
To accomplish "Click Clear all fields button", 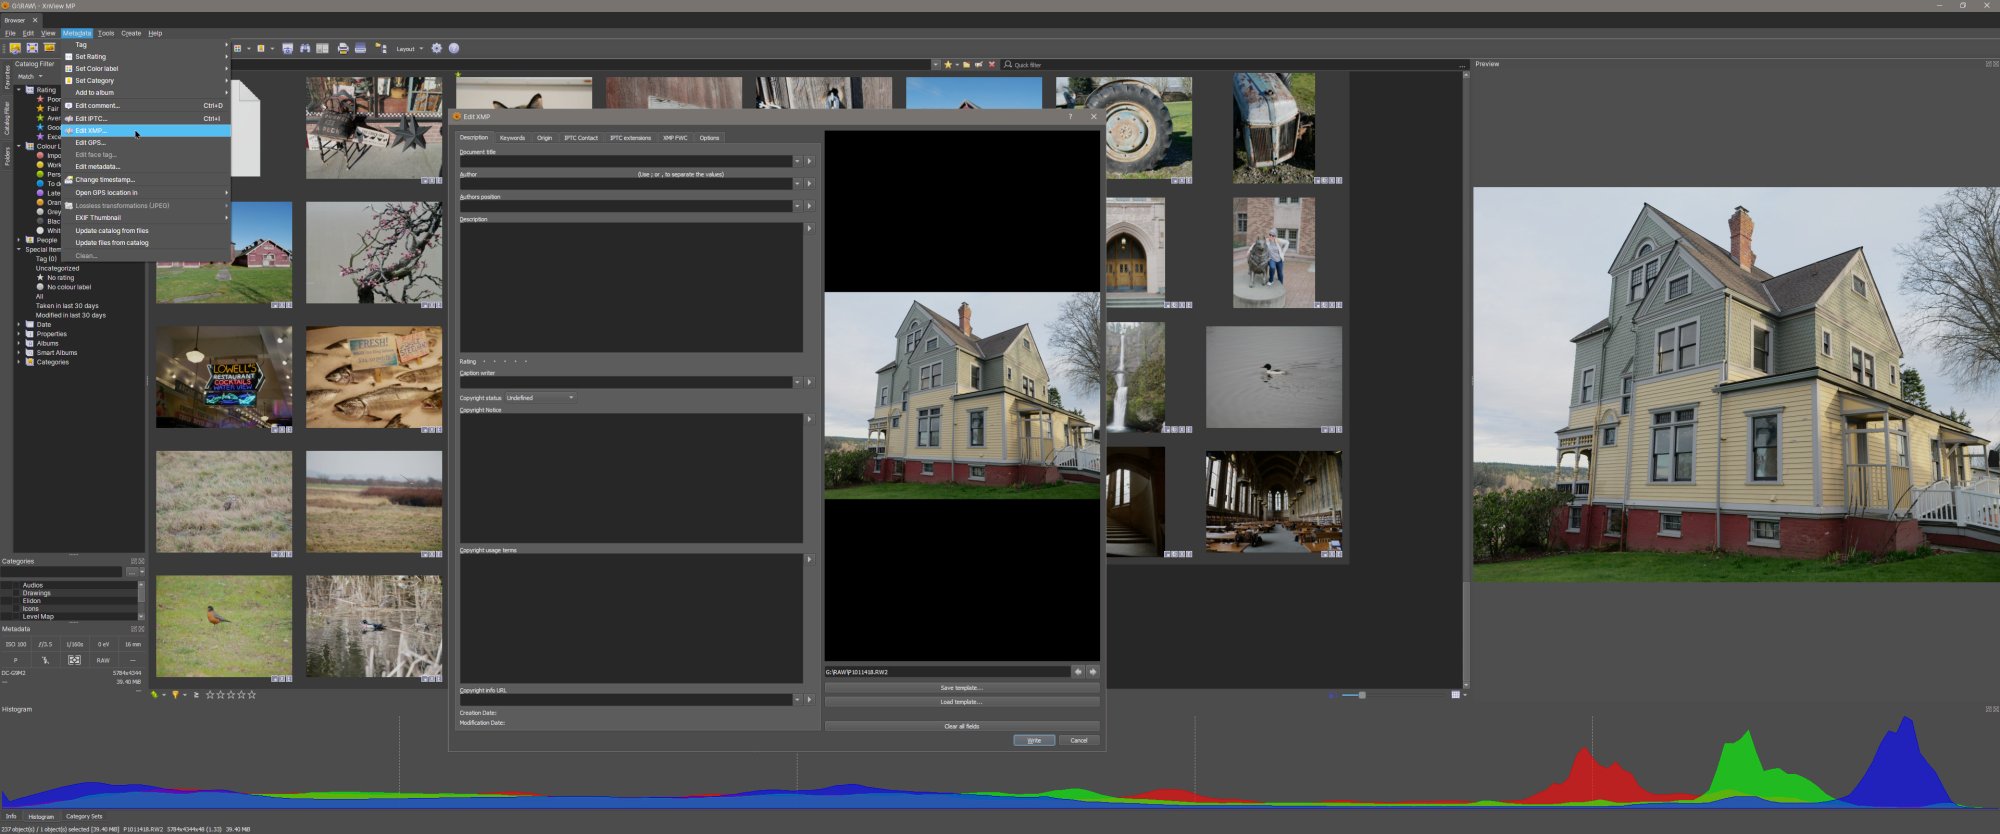I will [962, 726].
